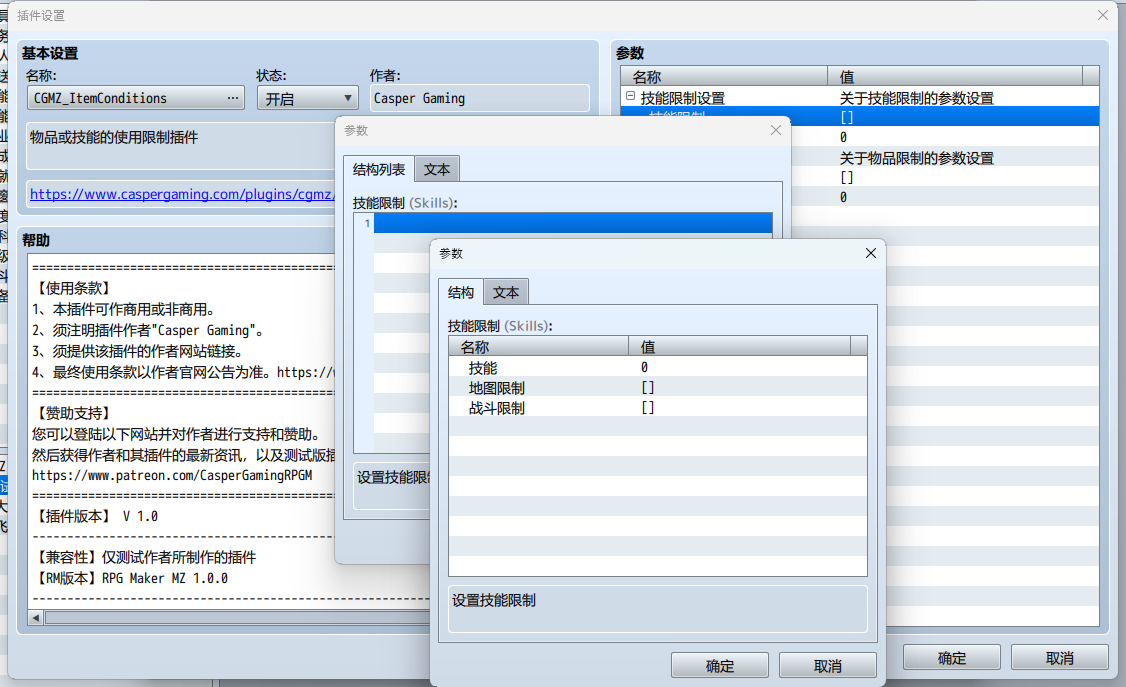Open the caspergaming.com plugin link
The height and width of the screenshot is (687, 1126).
pos(181,194)
